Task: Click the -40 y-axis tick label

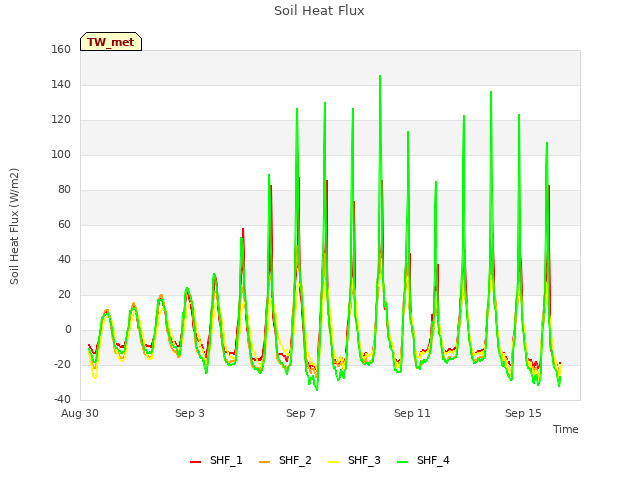Action: (62, 400)
